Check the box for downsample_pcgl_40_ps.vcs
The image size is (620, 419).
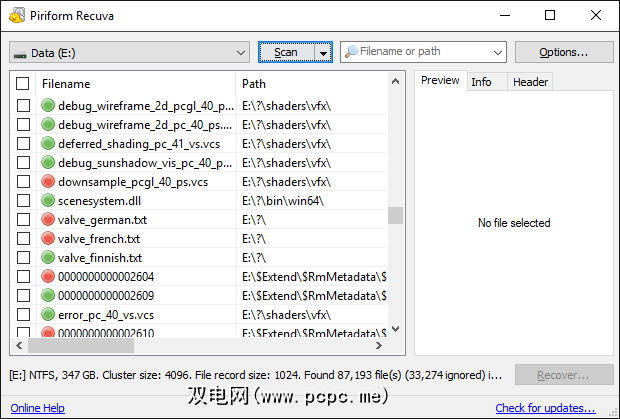[x=23, y=181]
